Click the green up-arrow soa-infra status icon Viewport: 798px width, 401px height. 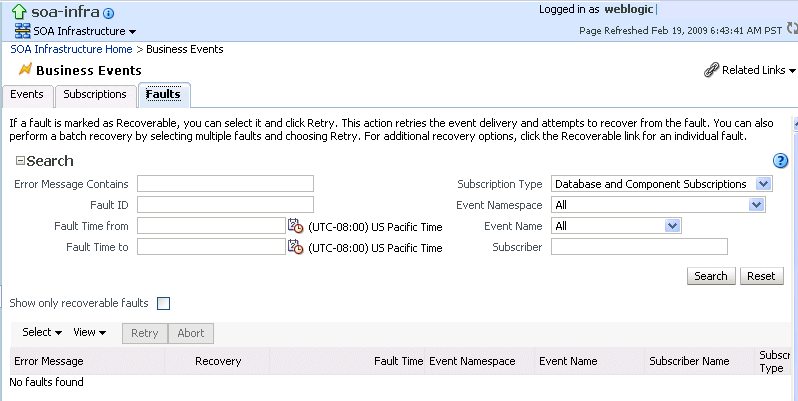19,12
